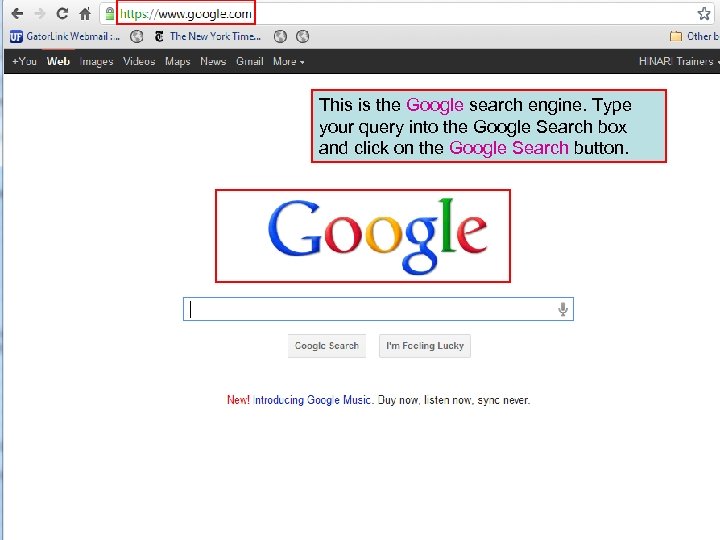Image resolution: width=720 pixels, height=540 pixels.
Task: Reload the page with the refresh icon
Action: 62,14
